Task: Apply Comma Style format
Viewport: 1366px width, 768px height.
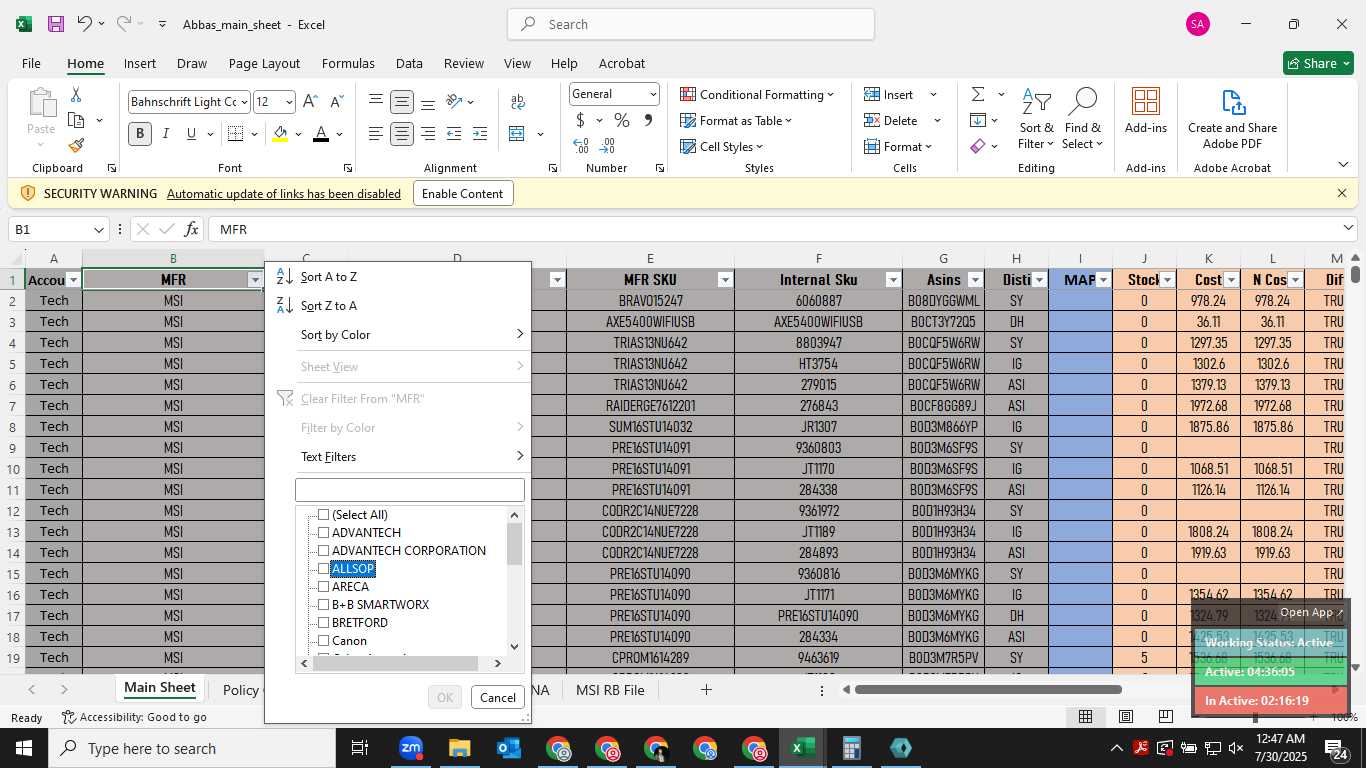Action: 648,120
